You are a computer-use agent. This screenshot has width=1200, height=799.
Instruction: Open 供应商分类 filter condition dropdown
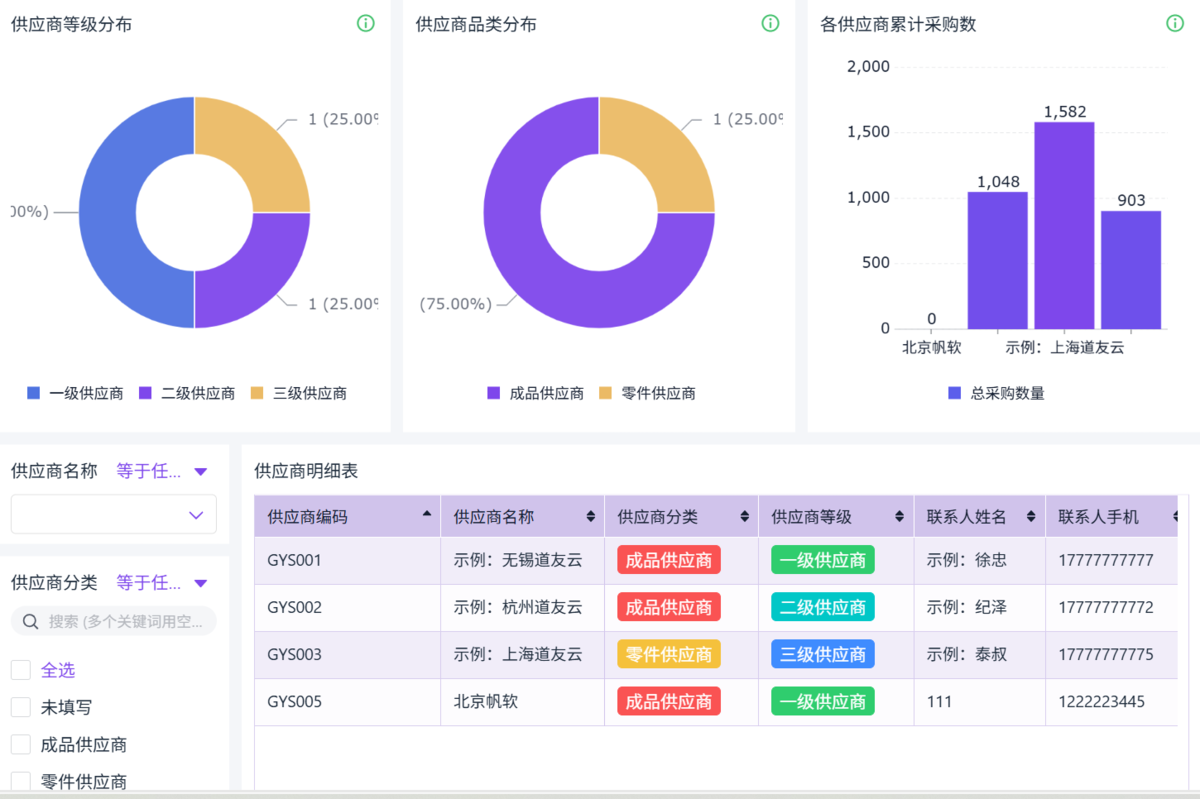(162, 582)
